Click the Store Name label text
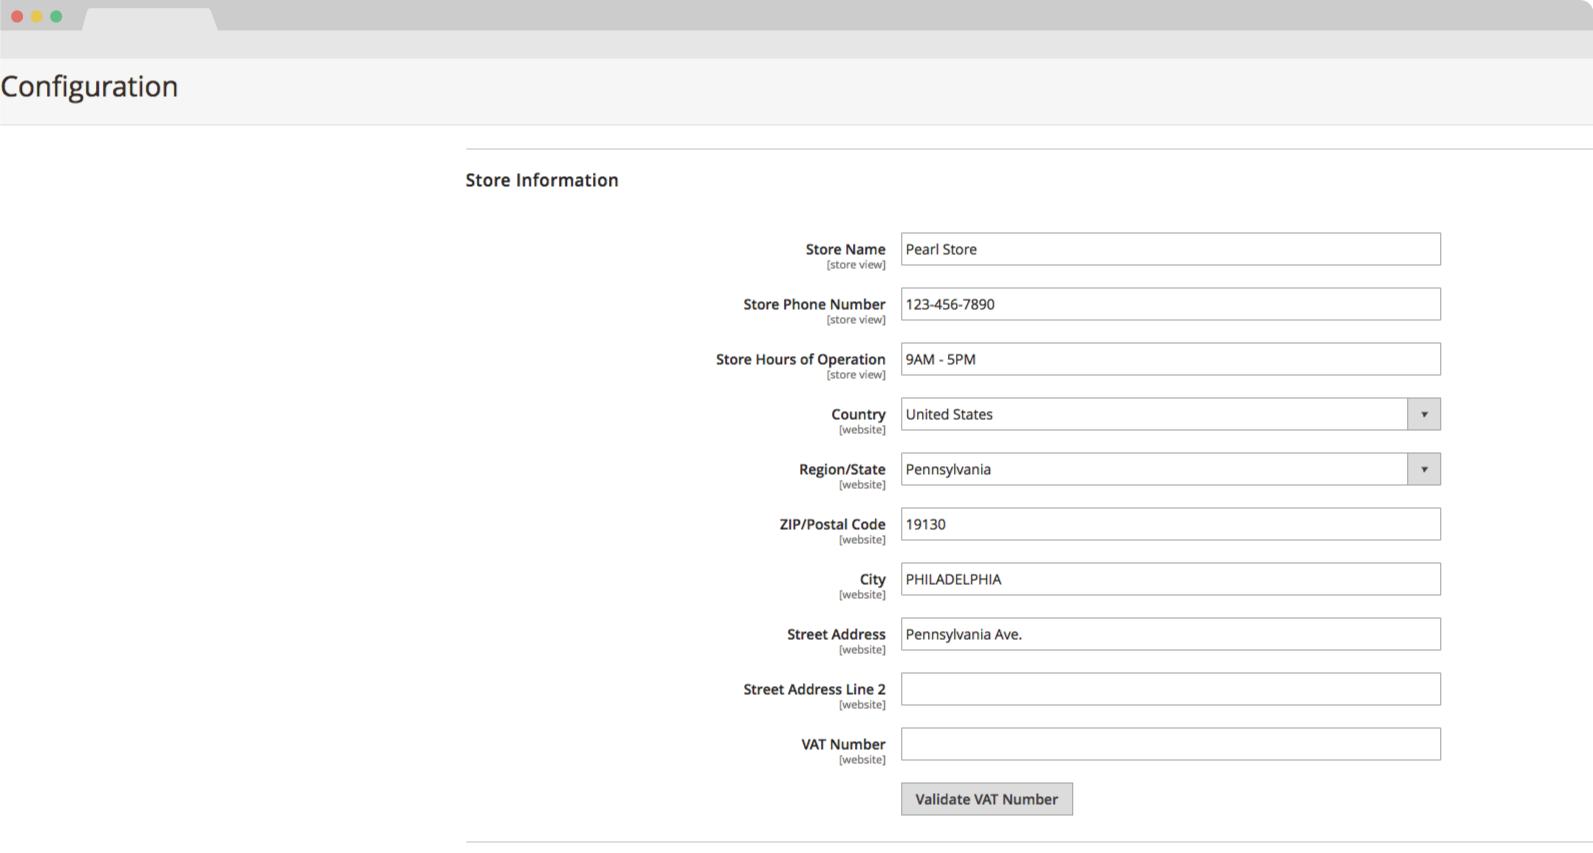 845,249
